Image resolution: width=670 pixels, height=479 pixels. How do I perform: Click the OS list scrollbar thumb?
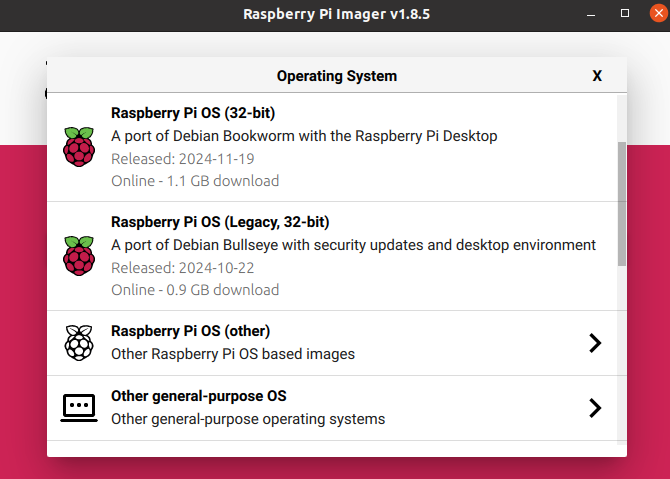click(x=622, y=200)
